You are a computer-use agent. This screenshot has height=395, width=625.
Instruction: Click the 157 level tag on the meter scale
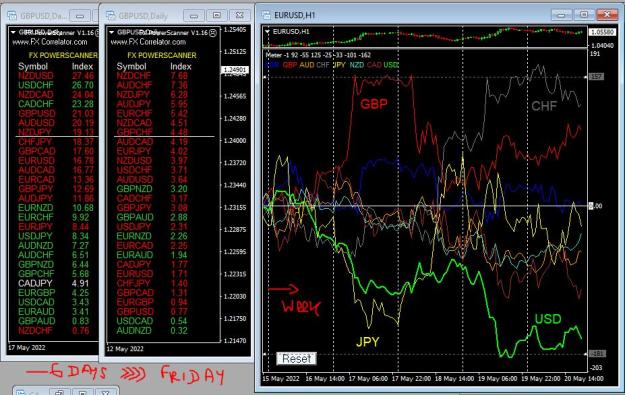pos(596,76)
